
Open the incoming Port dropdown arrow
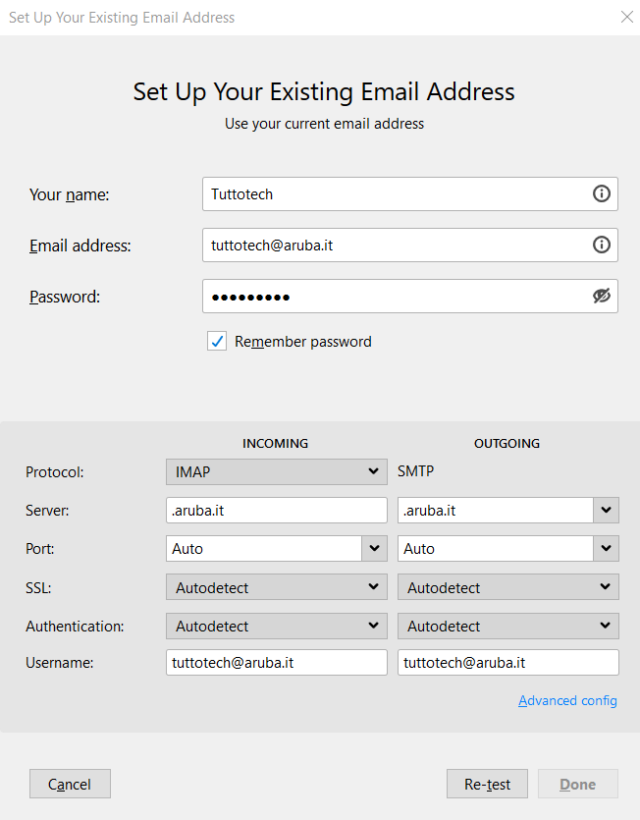pyautogui.click(x=375, y=549)
